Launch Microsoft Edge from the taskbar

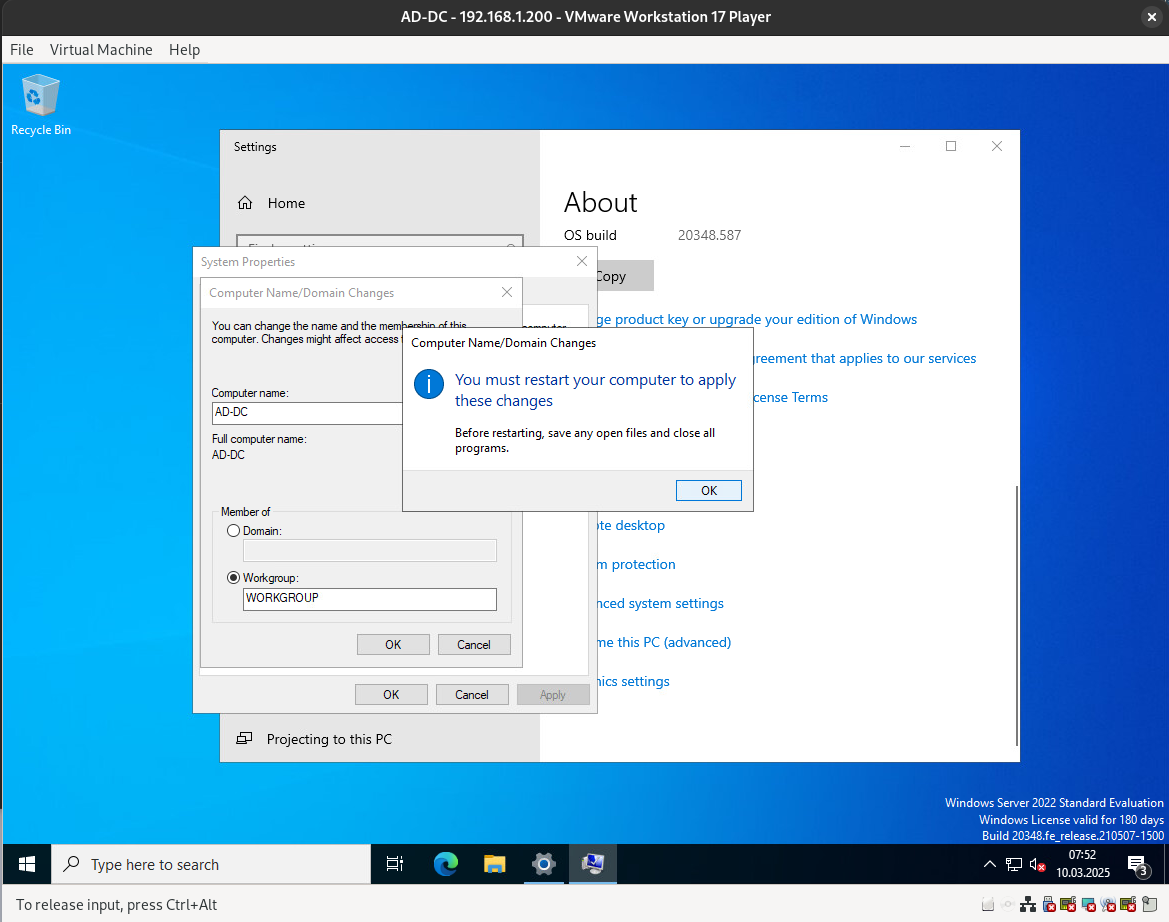pyautogui.click(x=445, y=864)
